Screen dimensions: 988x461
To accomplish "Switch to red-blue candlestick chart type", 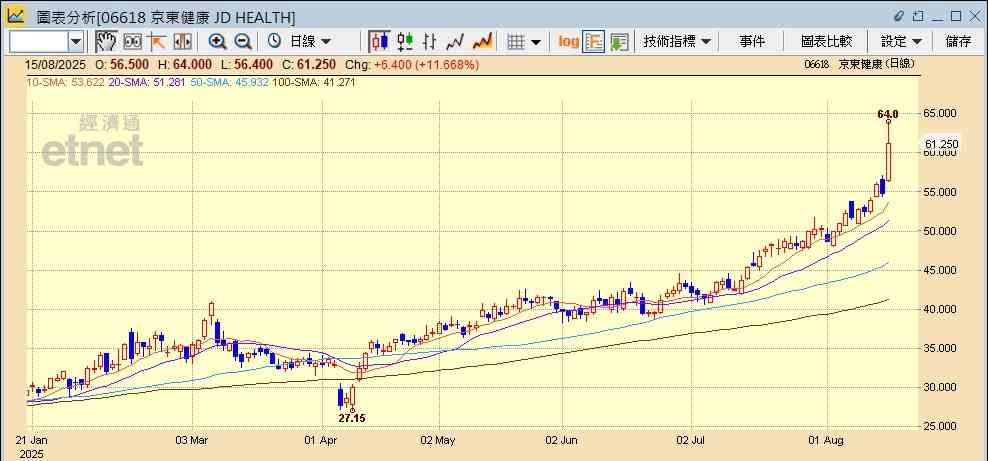I will [x=379, y=42].
